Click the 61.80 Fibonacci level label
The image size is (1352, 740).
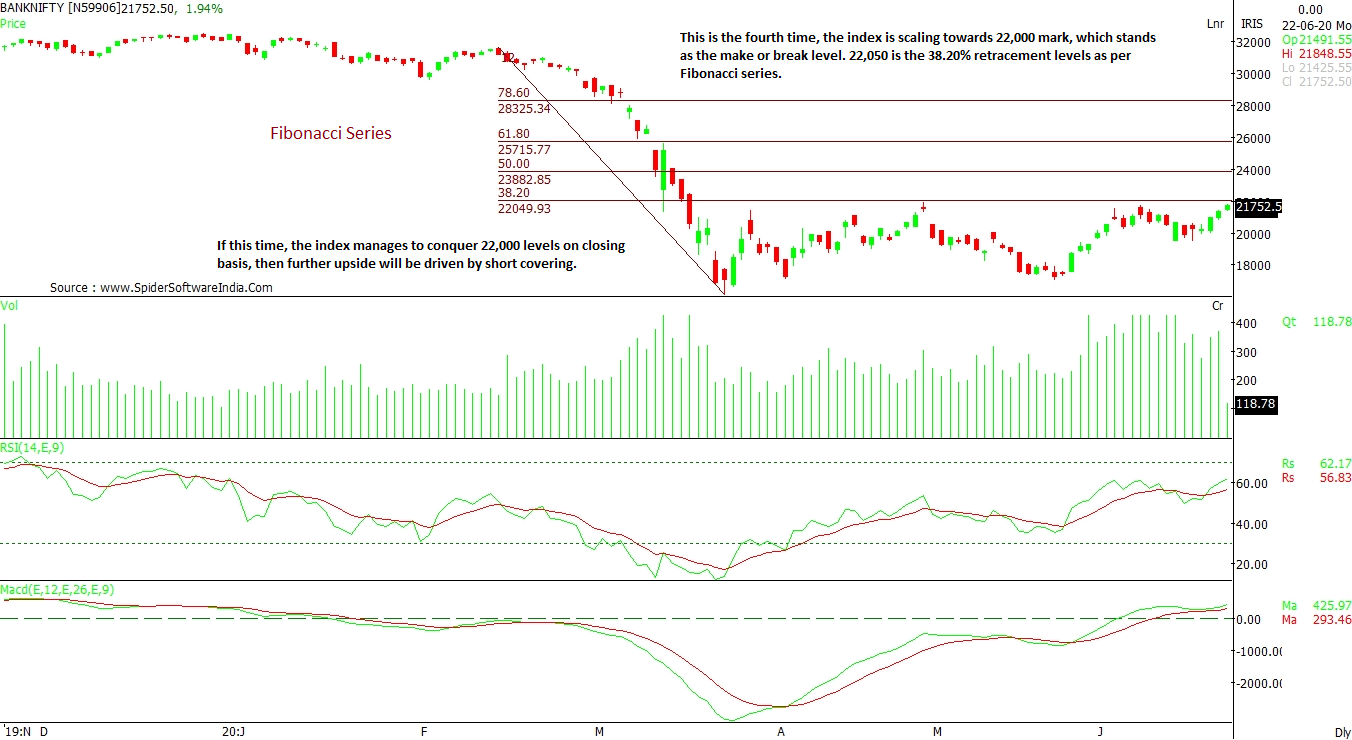tap(514, 134)
